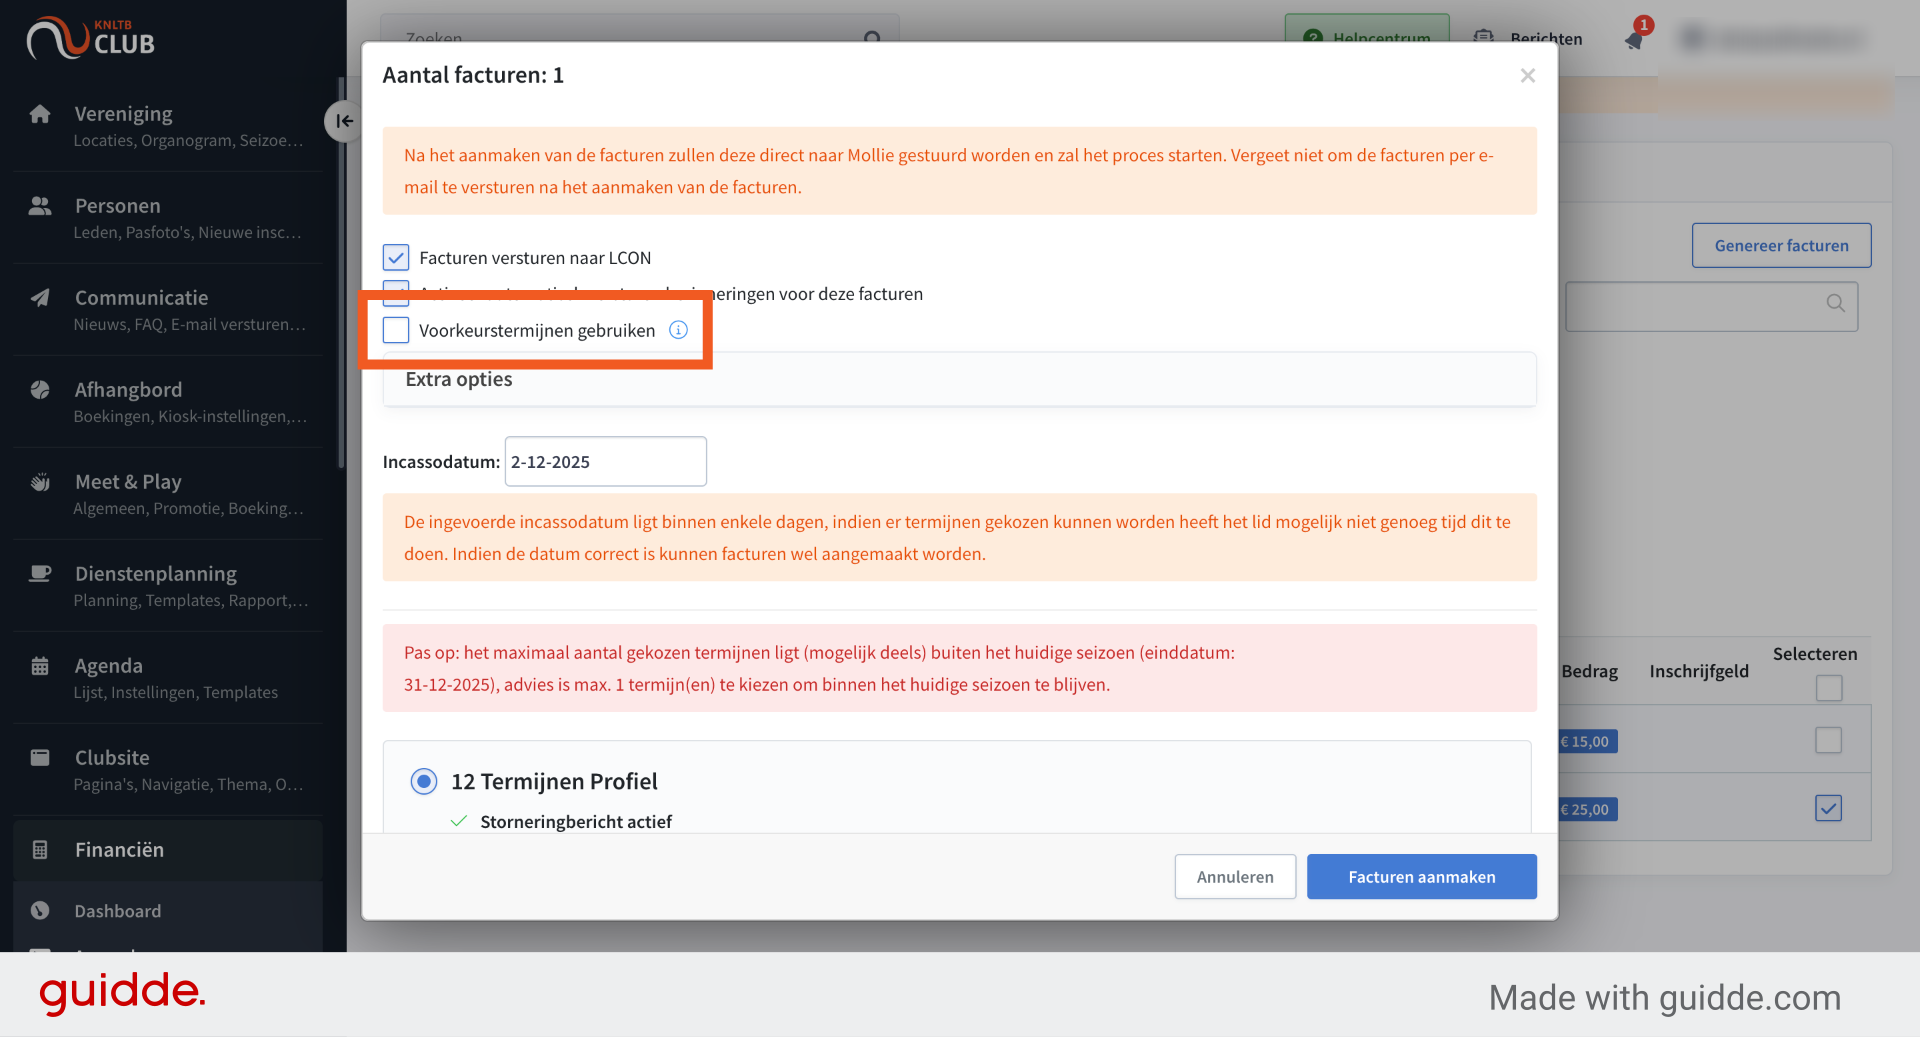Viewport: 1920px width, 1037px height.
Task: Click the Meet & Play hand icon
Action: [x=40, y=482]
